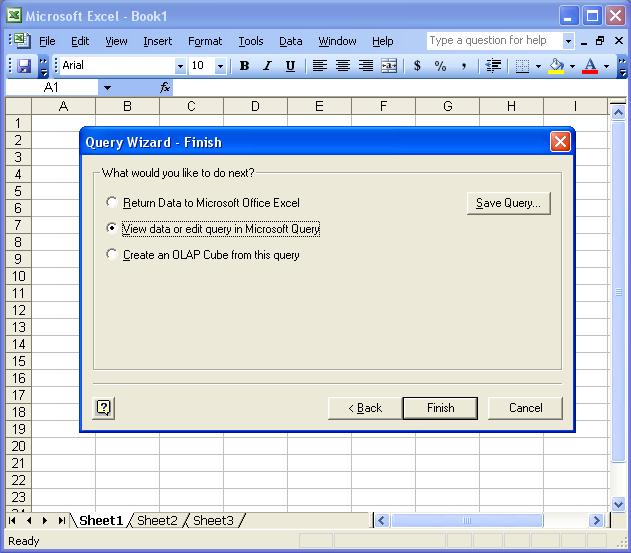Open the Data menu
631x553 pixels.
tap(291, 41)
